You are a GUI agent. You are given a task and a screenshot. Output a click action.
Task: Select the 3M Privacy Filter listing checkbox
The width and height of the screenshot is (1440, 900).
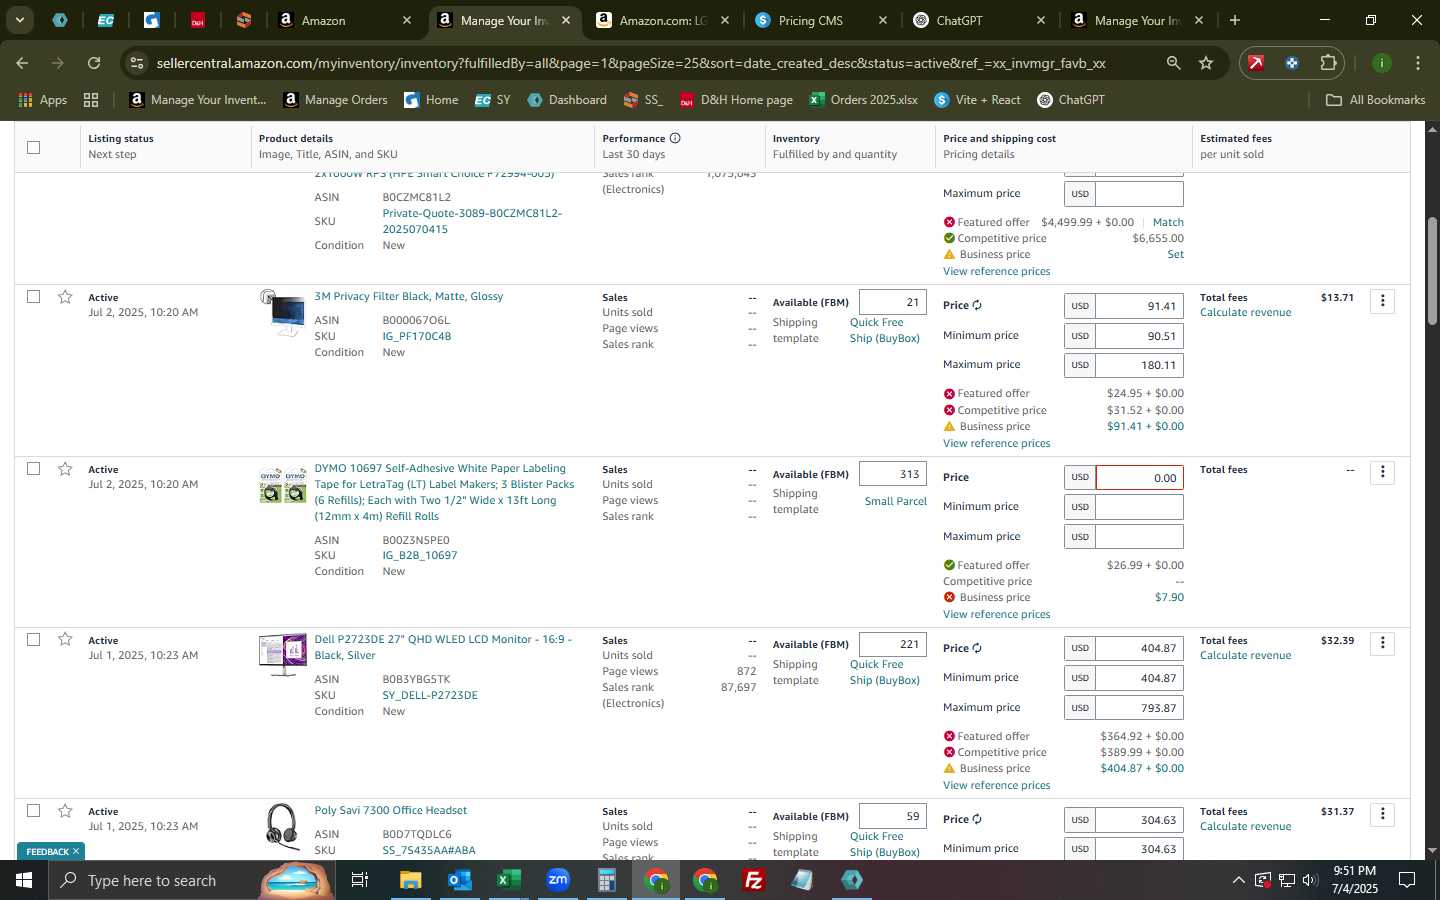pos(33,297)
